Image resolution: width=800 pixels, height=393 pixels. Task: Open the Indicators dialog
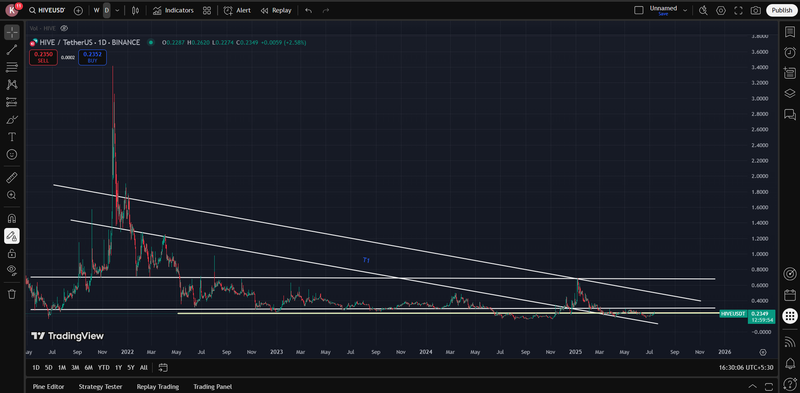[173, 10]
